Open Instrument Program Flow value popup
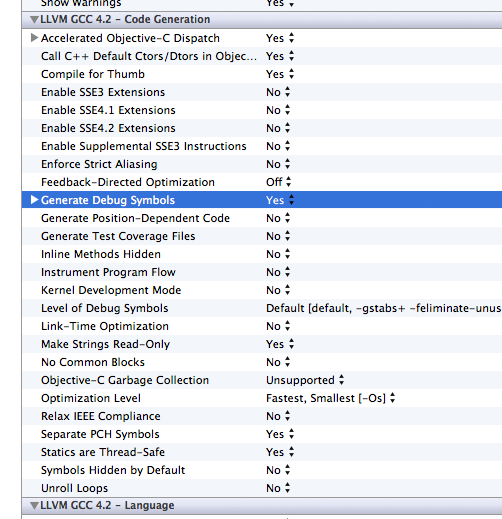This screenshot has height=519, width=502. tap(278, 272)
